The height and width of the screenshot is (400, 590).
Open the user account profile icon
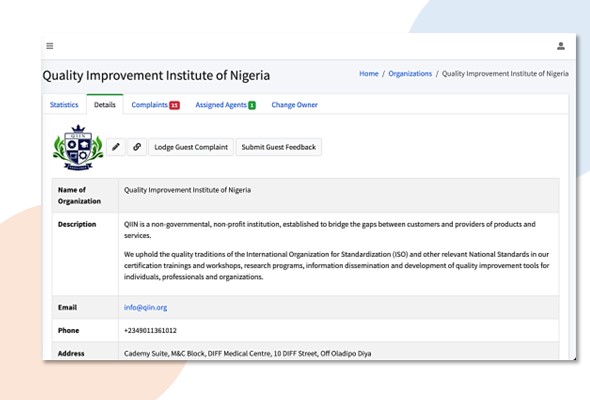pyautogui.click(x=561, y=46)
